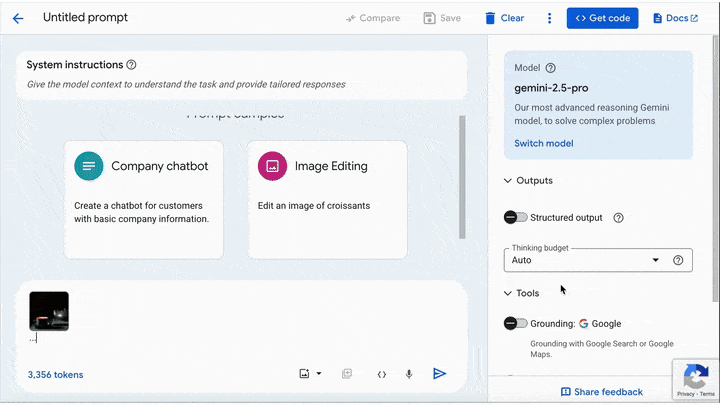Screen dimensions: 720x405
Task: Click the attached image thumbnail in prompt
Action: pos(49,311)
